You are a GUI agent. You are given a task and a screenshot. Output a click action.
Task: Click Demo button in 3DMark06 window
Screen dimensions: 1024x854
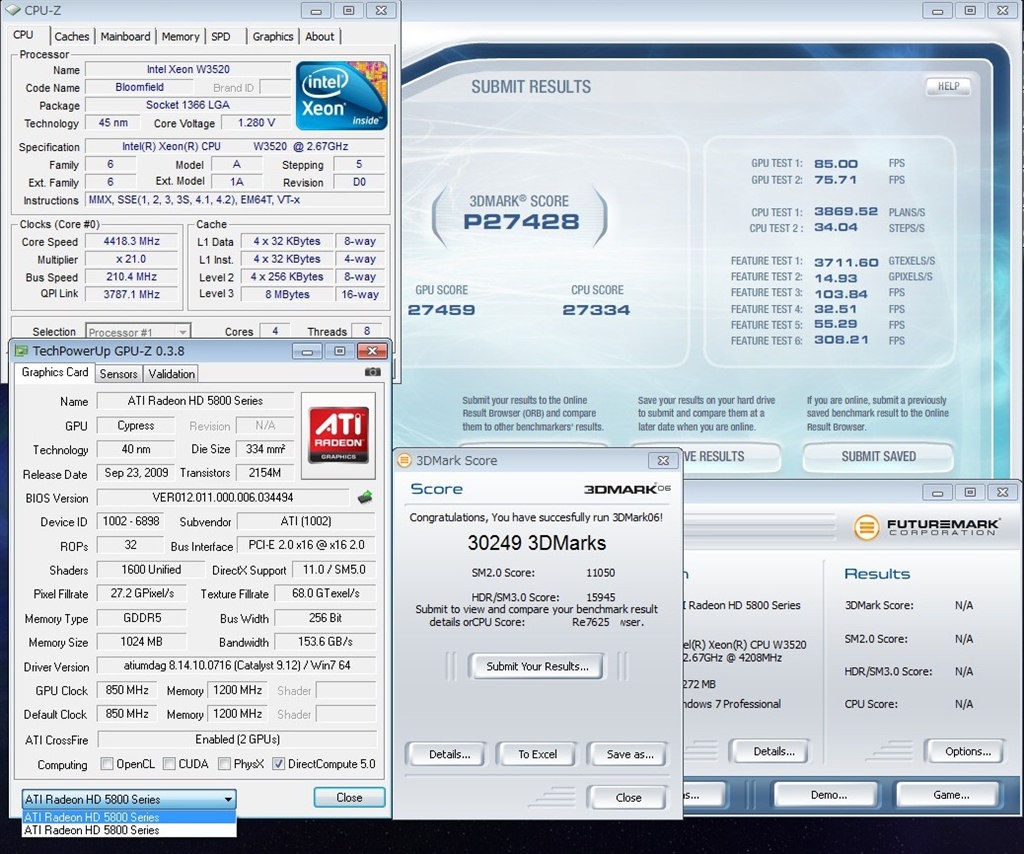tap(829, 795)
